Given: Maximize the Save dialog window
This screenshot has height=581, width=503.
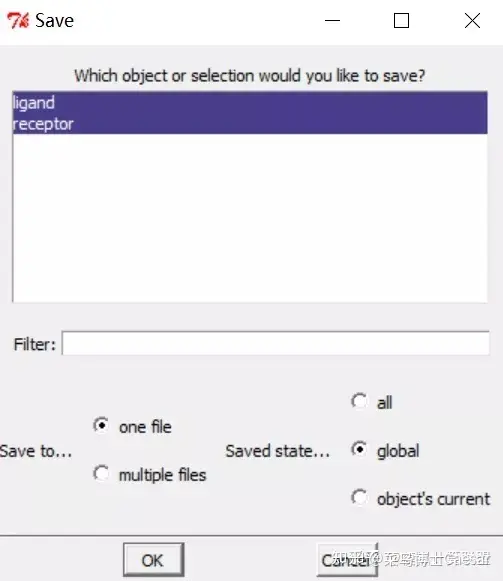Looking at the screenshot, I should 401,21.
